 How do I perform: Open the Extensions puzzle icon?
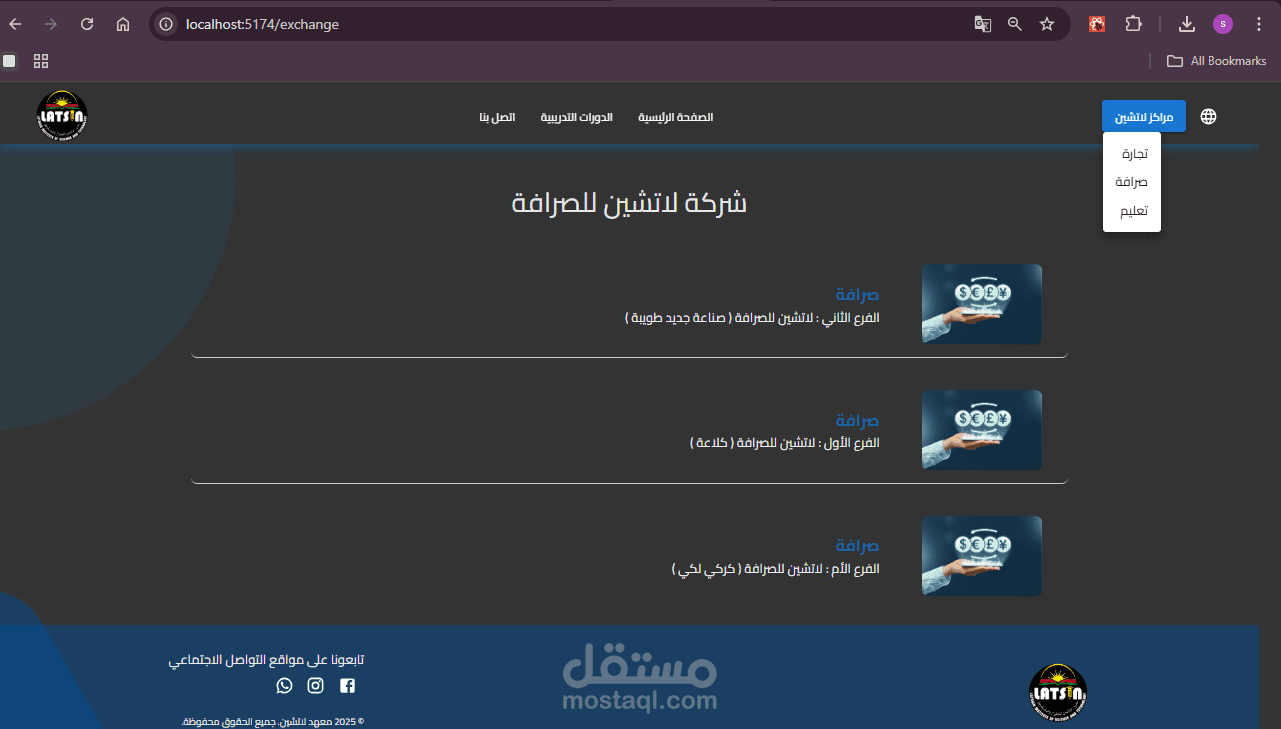pyautogui.click(x=1133, y=24)
